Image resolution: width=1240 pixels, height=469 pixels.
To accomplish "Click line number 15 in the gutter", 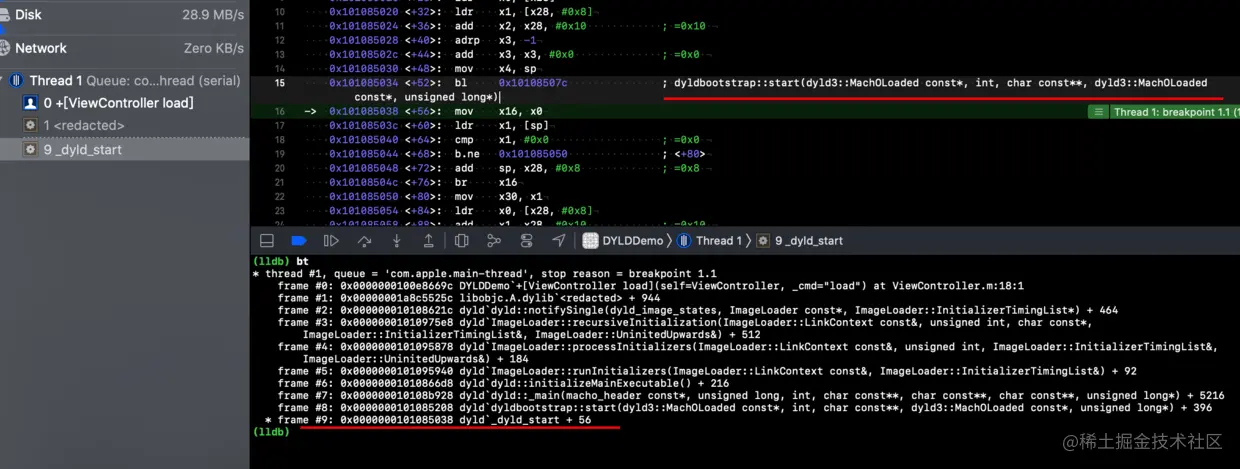I will [x=279, y=83].
